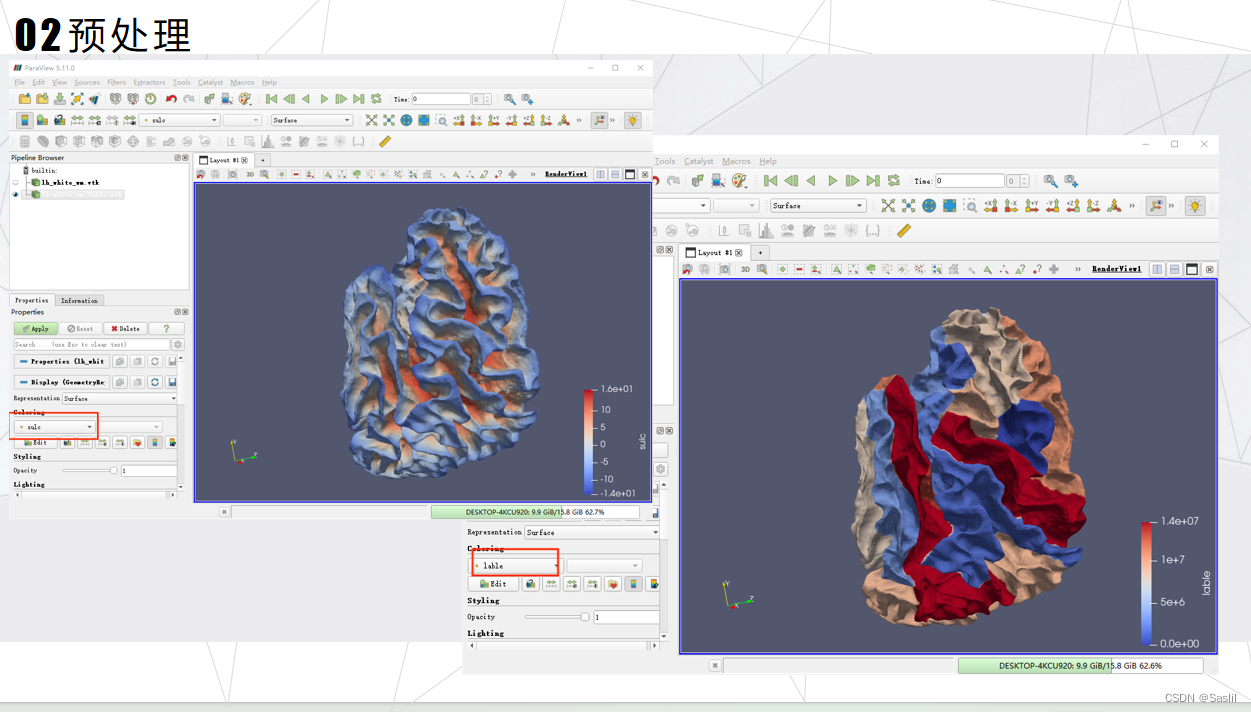This screenshot has height=712, width=1251.
Task: Toggle the light bulb headlight icon in toolbar
Action: [632, 120]
